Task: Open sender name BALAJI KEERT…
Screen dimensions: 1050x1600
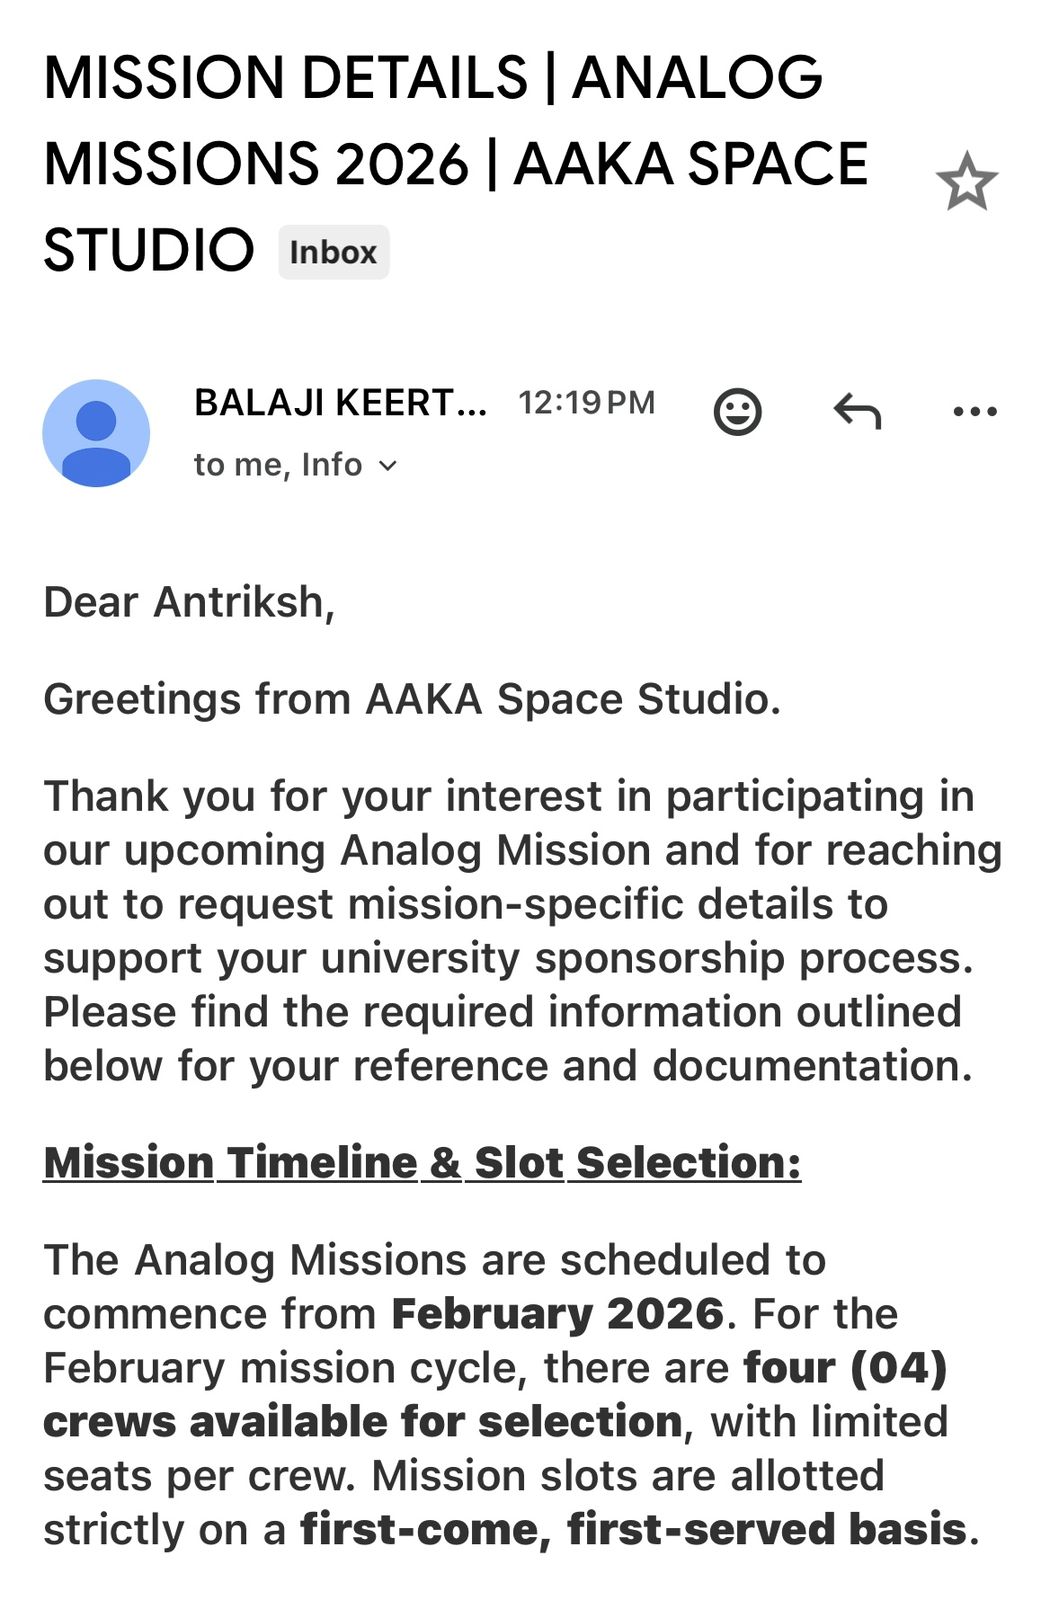Action: tap(340, 403)
